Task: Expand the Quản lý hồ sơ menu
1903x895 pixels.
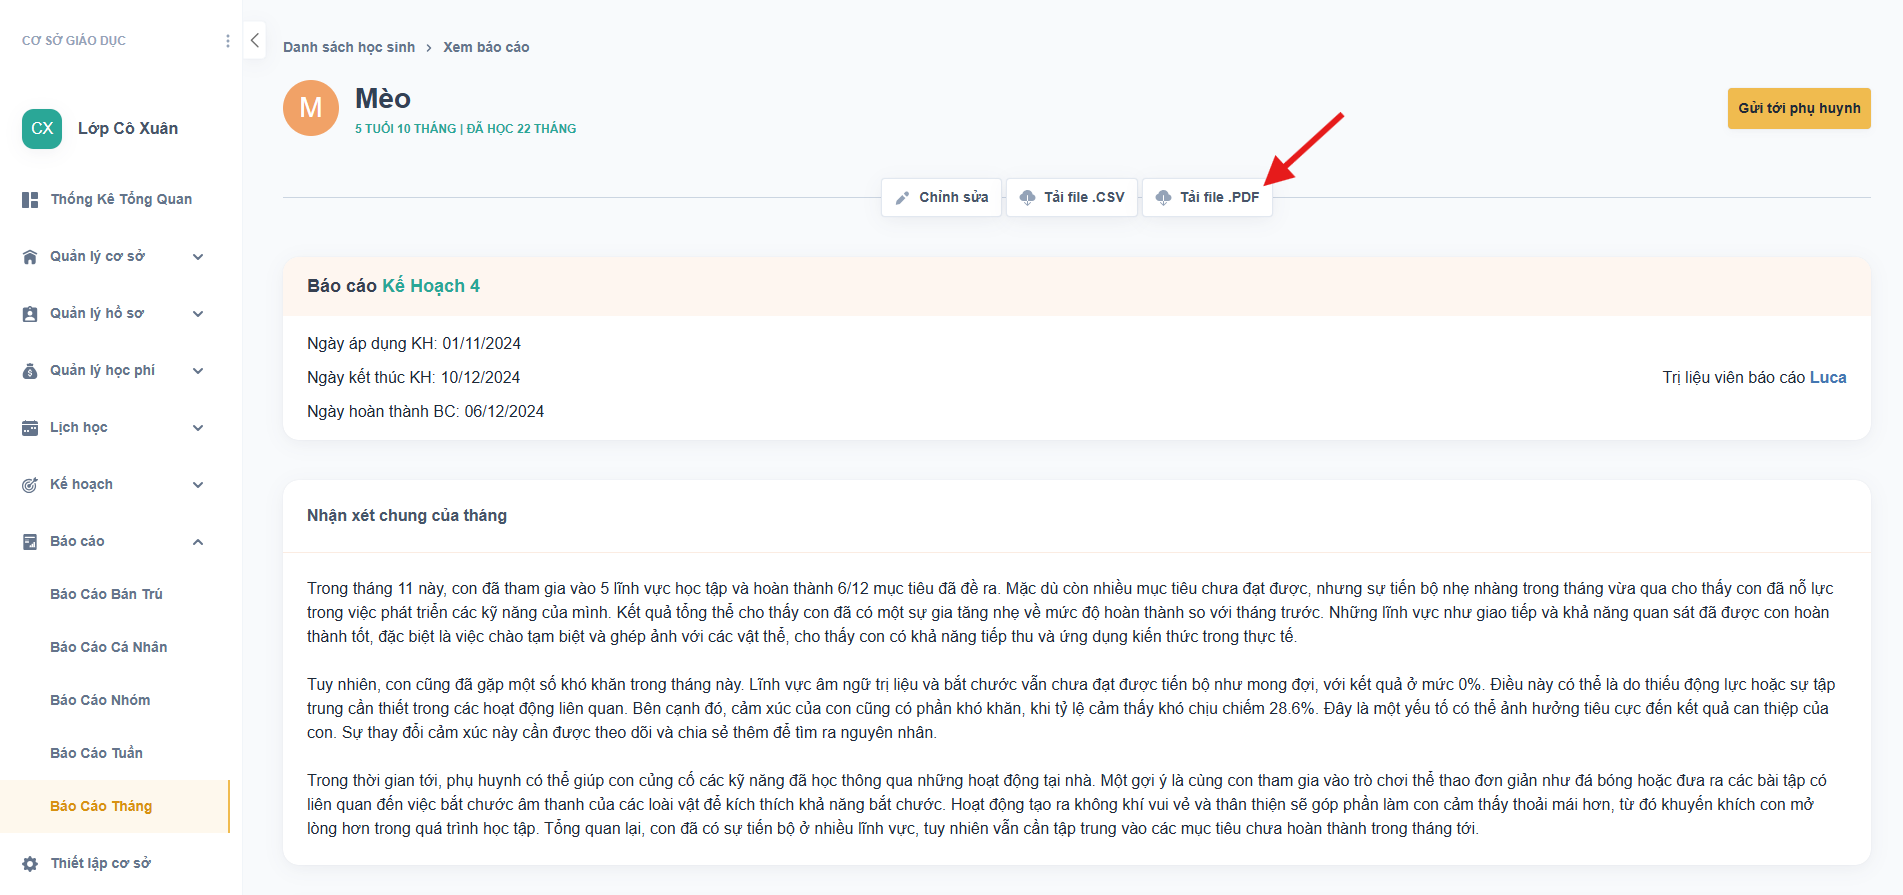Action: (x=198, y=314)
